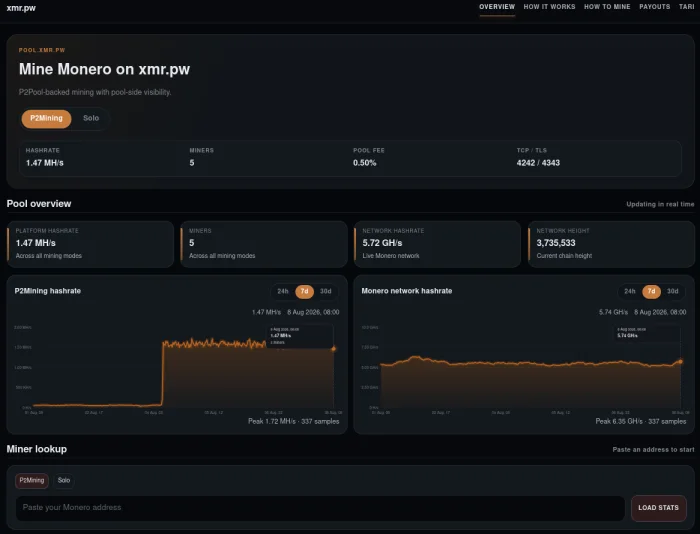
Task: Switch hero card to Solo mode
Action: (91, 118)
